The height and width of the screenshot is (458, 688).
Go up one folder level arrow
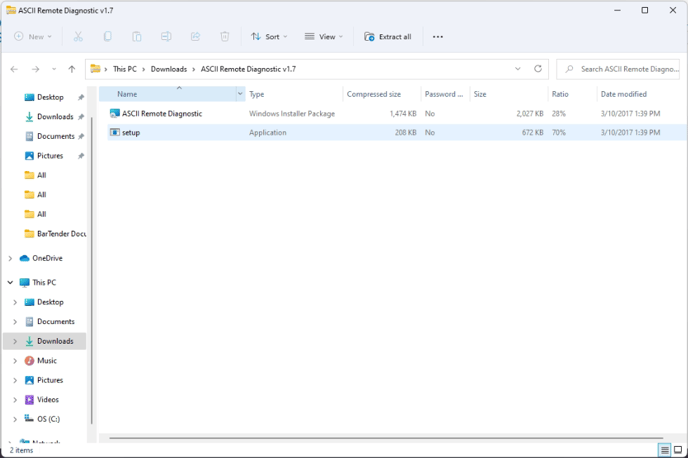(x=72, y=69)
